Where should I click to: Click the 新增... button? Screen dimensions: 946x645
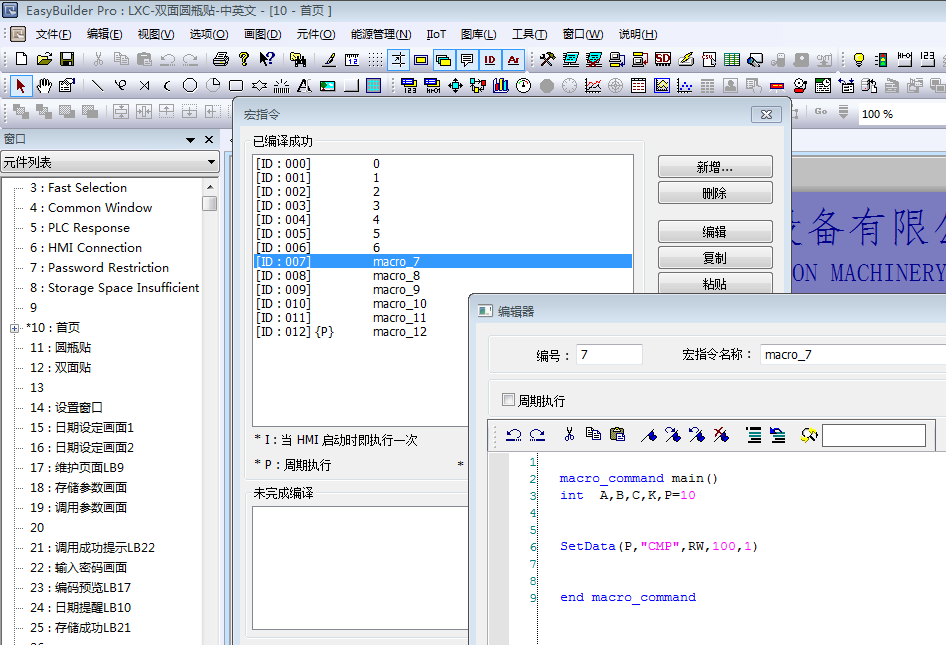(714, 167)
